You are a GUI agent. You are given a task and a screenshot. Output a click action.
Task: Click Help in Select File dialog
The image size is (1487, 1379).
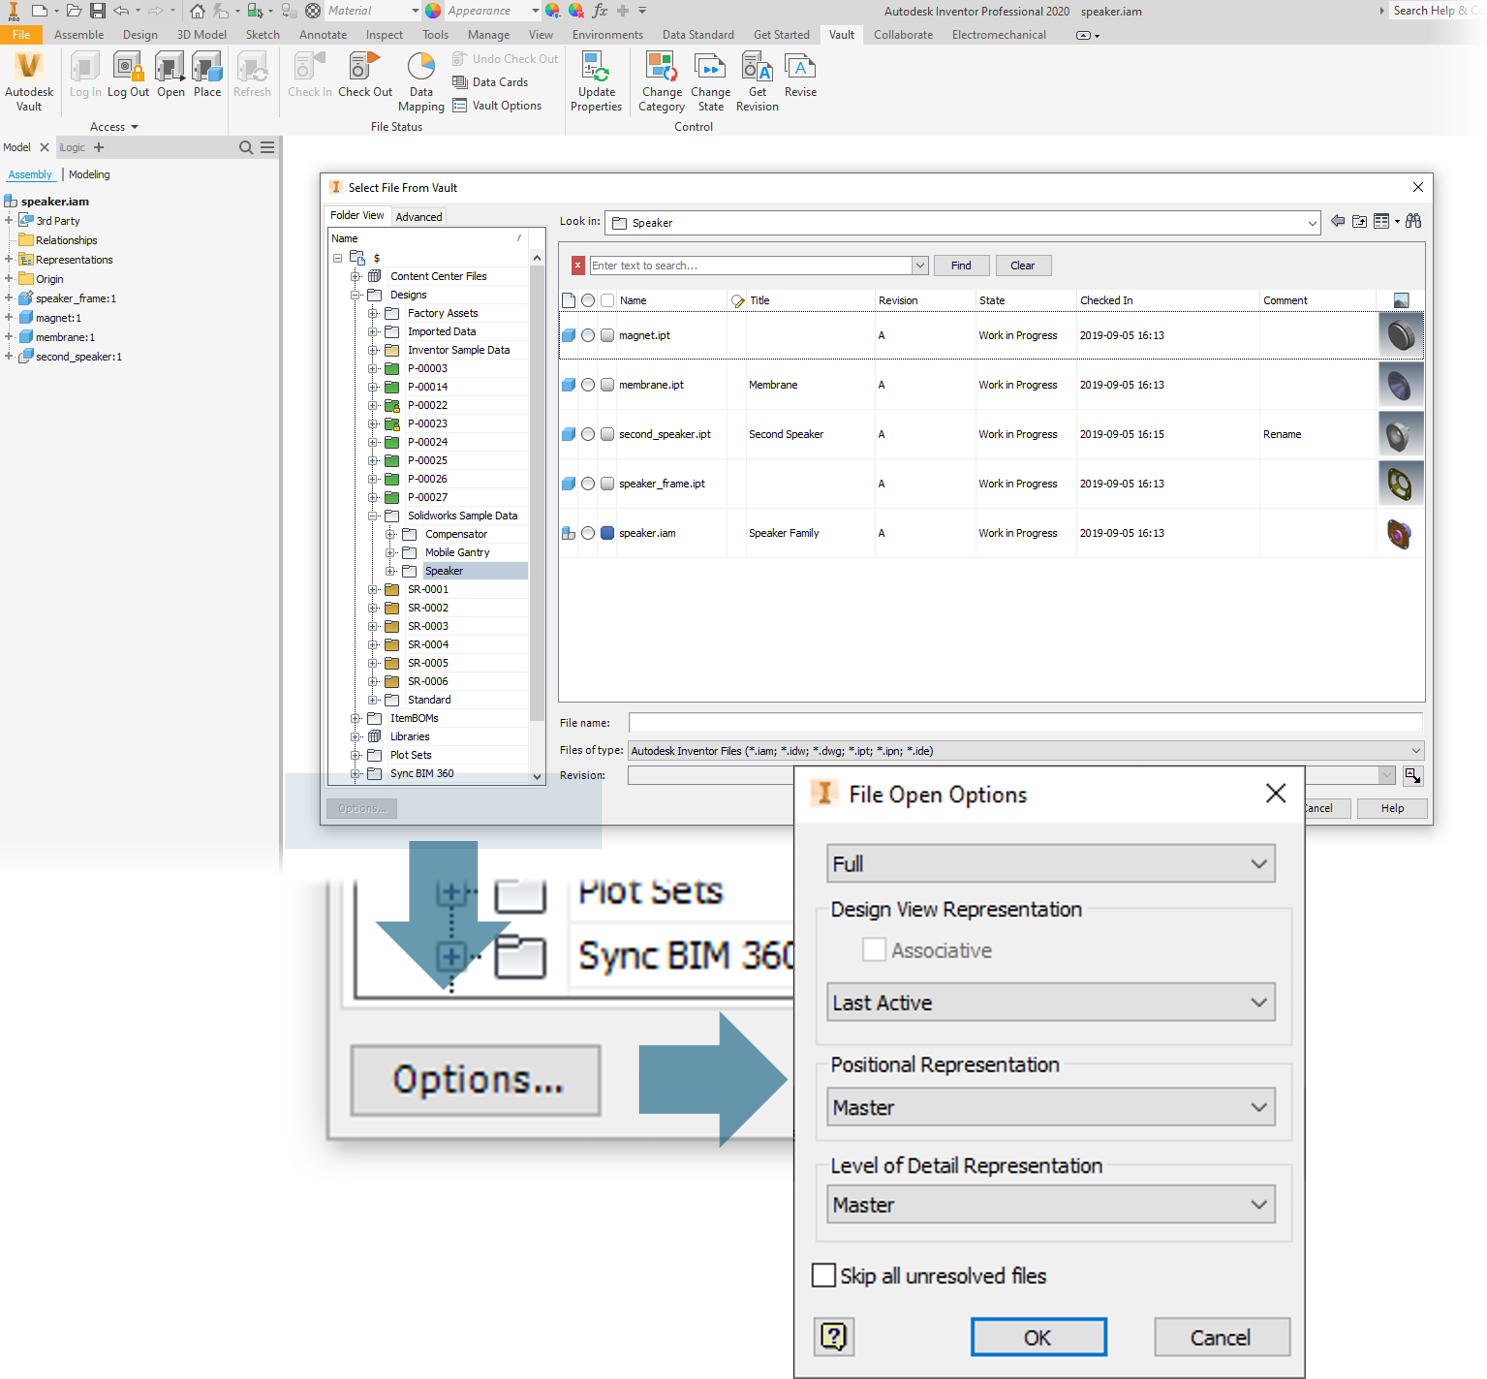point(1392,808)
